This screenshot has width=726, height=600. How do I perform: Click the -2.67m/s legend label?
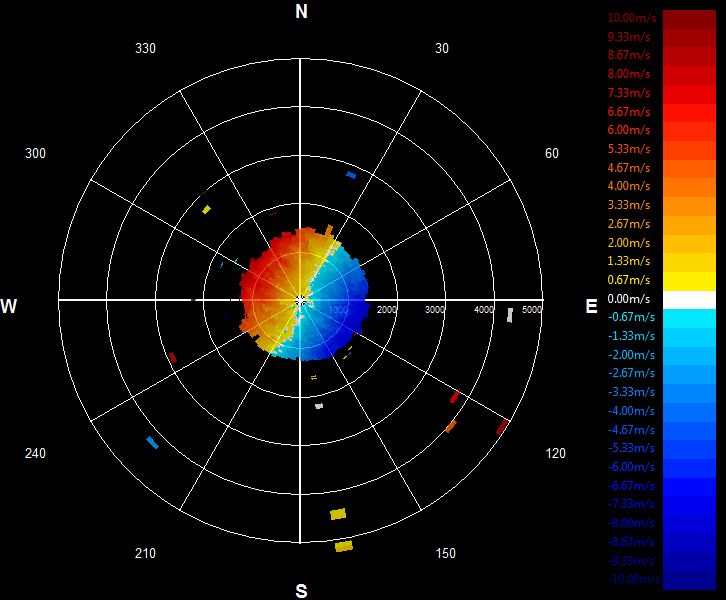[631, 373]
